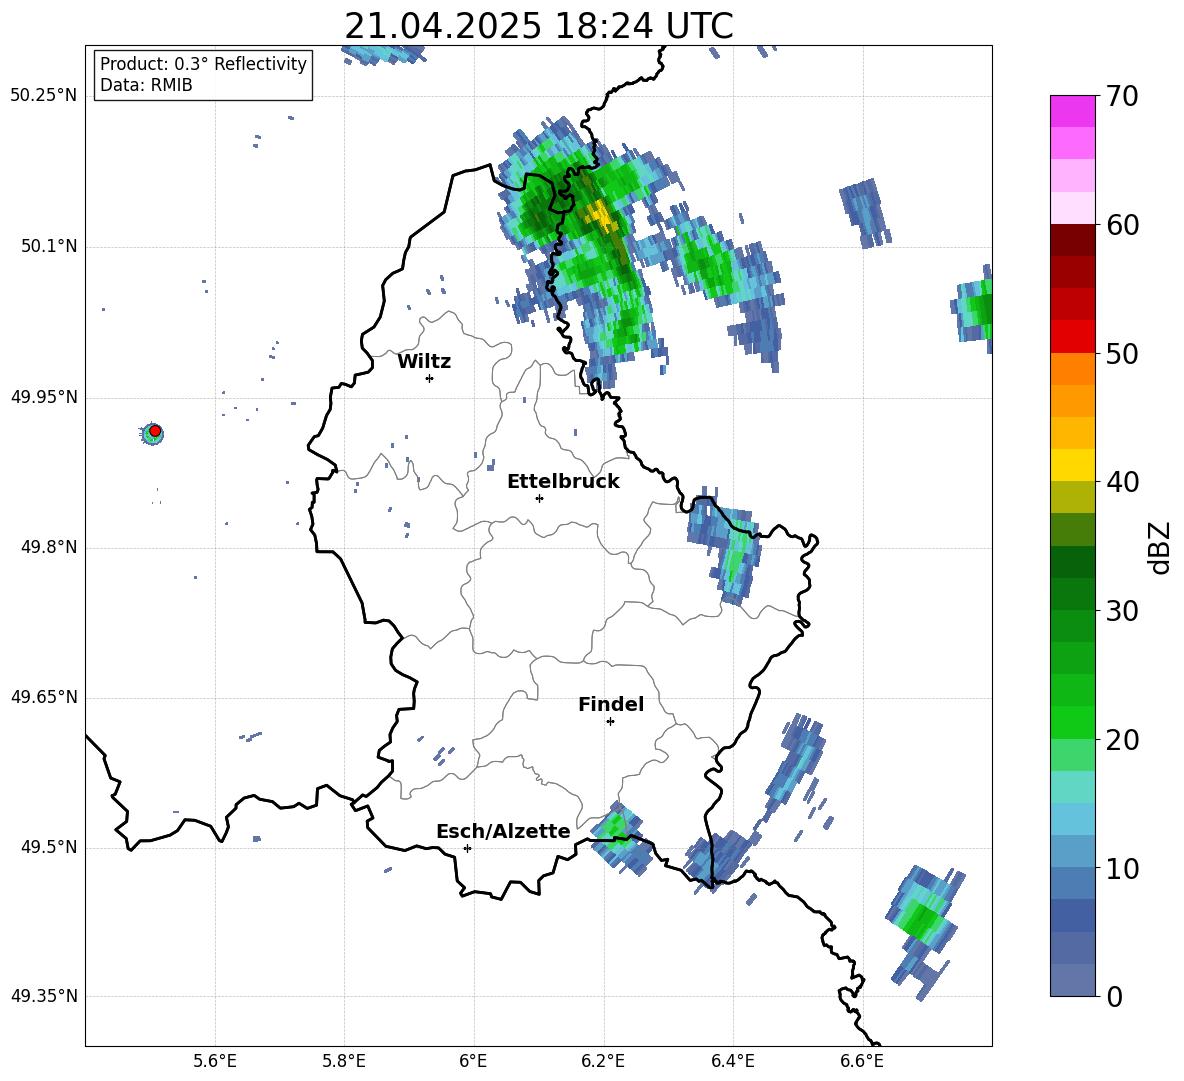Click the 30 colorbar tick label

click(1122, 611)
